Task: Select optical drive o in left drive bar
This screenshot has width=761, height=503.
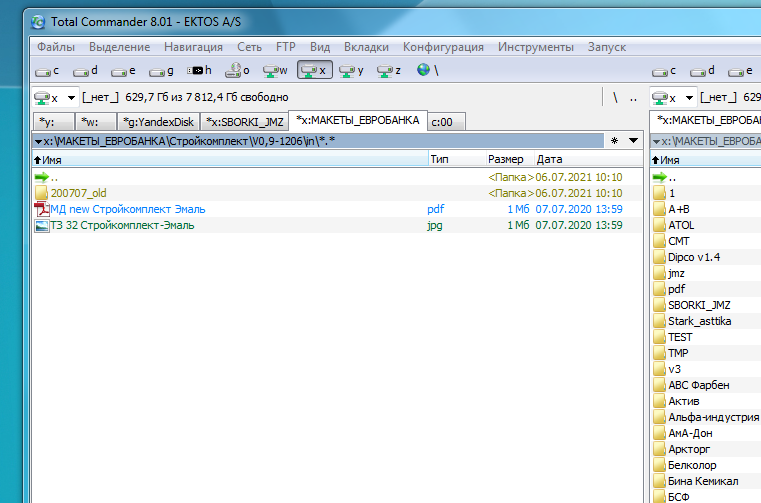Action: click(237, 71)
